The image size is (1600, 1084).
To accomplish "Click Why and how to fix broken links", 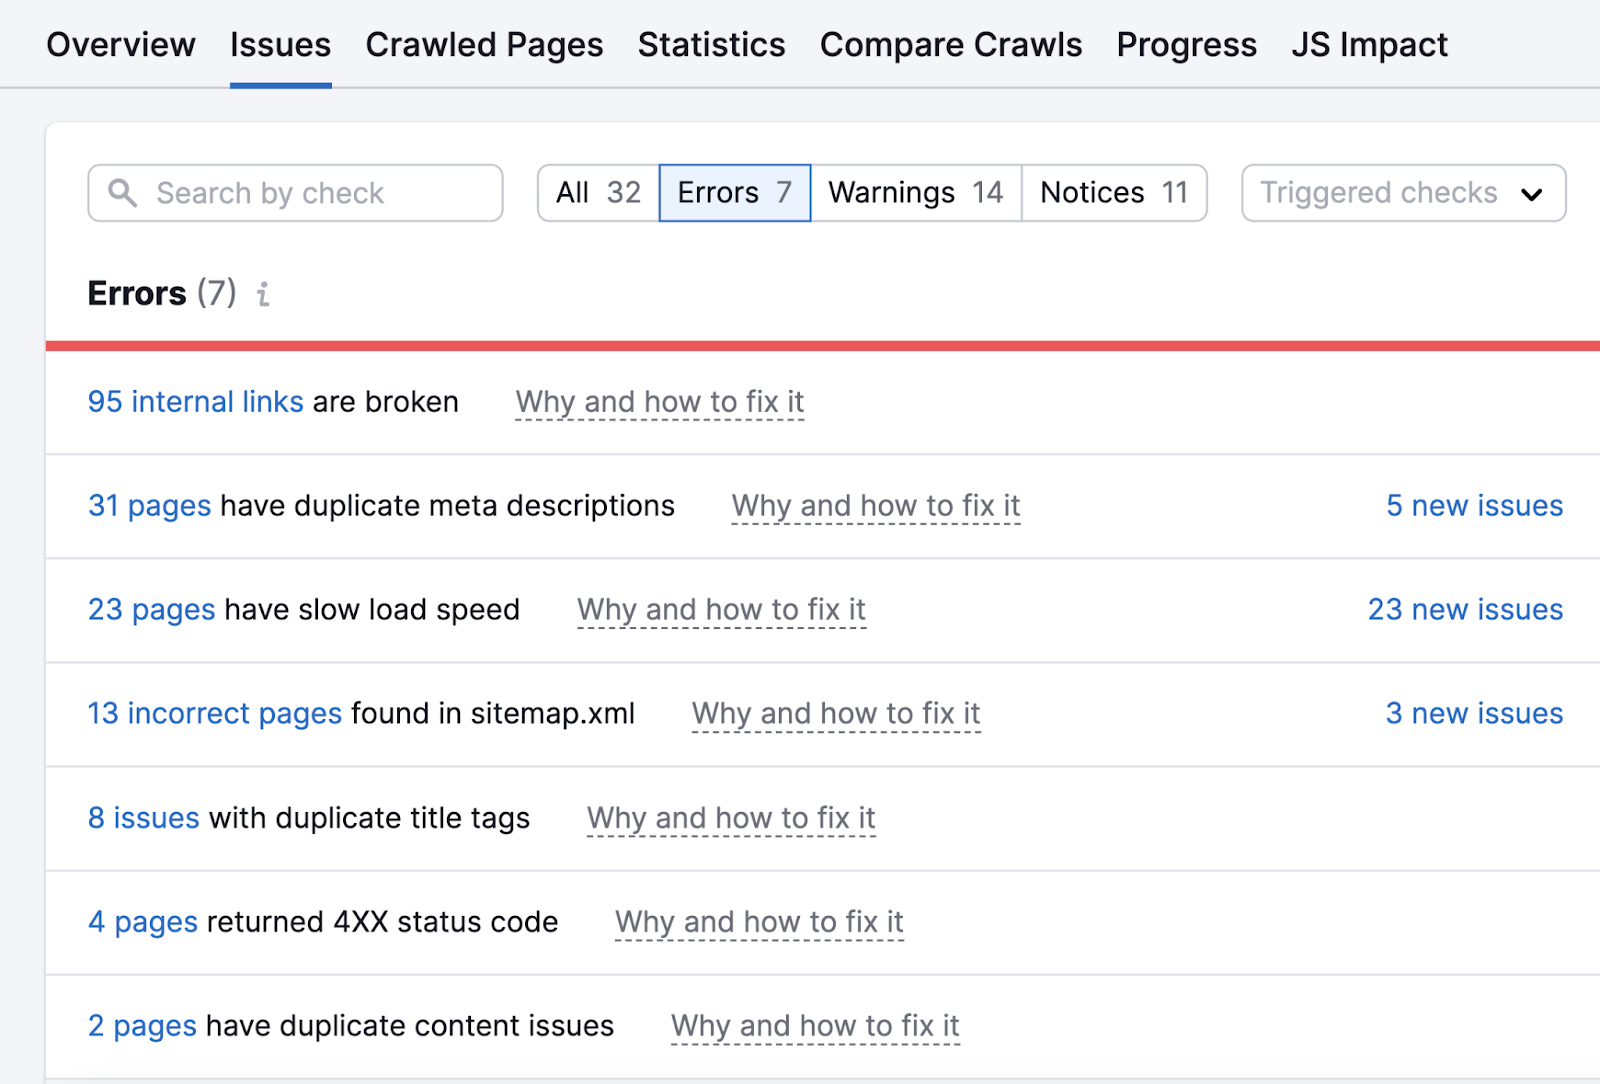I will (x=659, y=401).
